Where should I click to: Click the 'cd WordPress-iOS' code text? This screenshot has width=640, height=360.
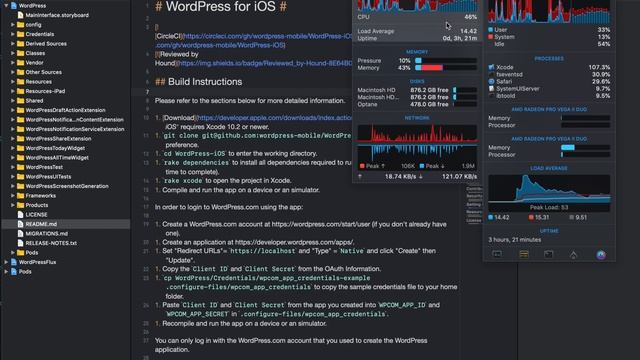(x=194, y=153)
